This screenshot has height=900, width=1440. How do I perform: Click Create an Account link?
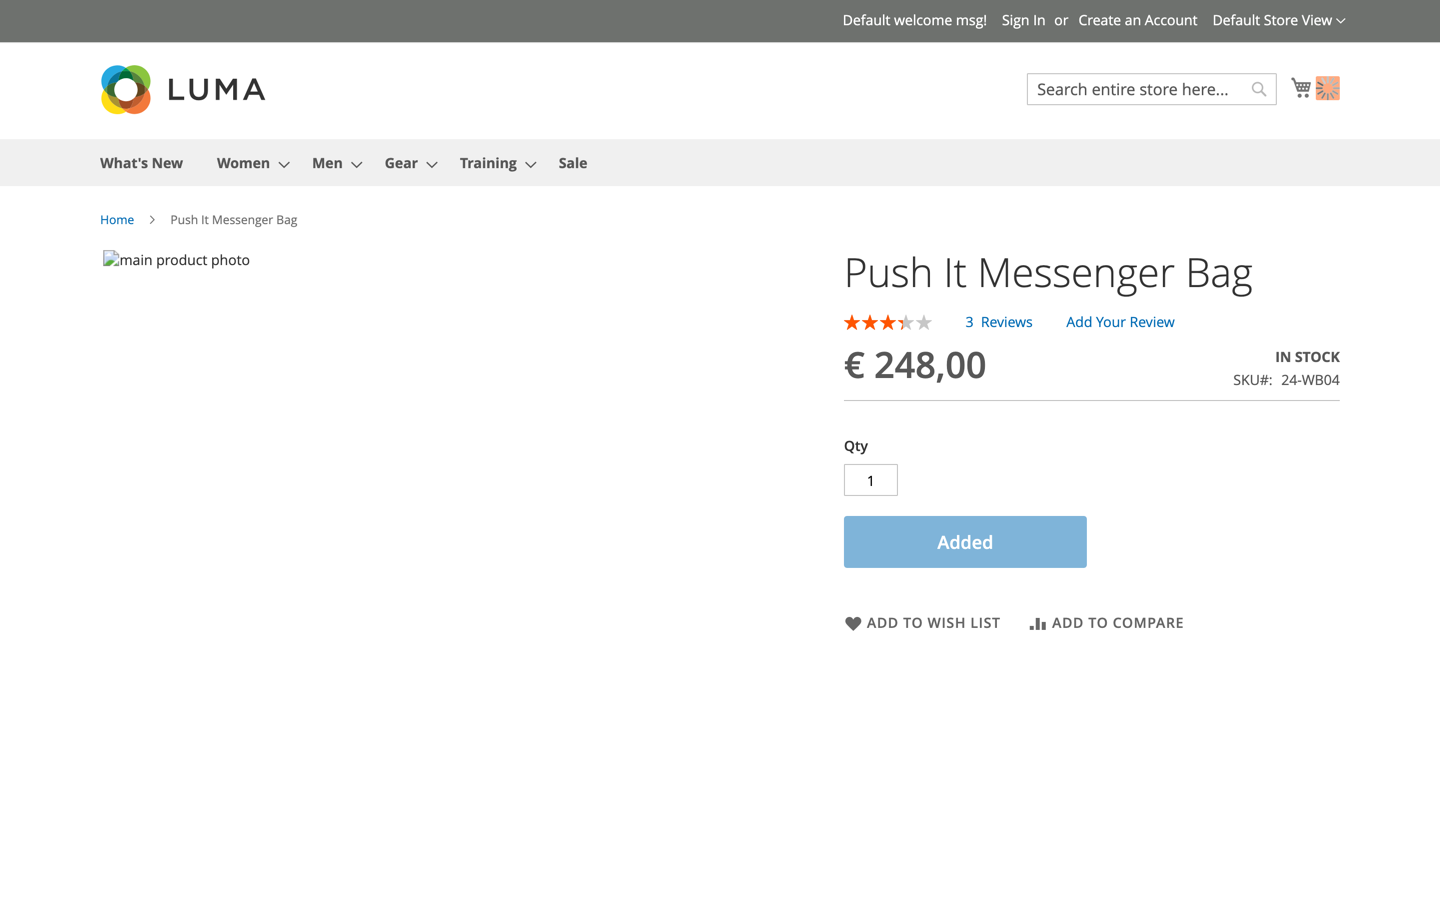1137,20
